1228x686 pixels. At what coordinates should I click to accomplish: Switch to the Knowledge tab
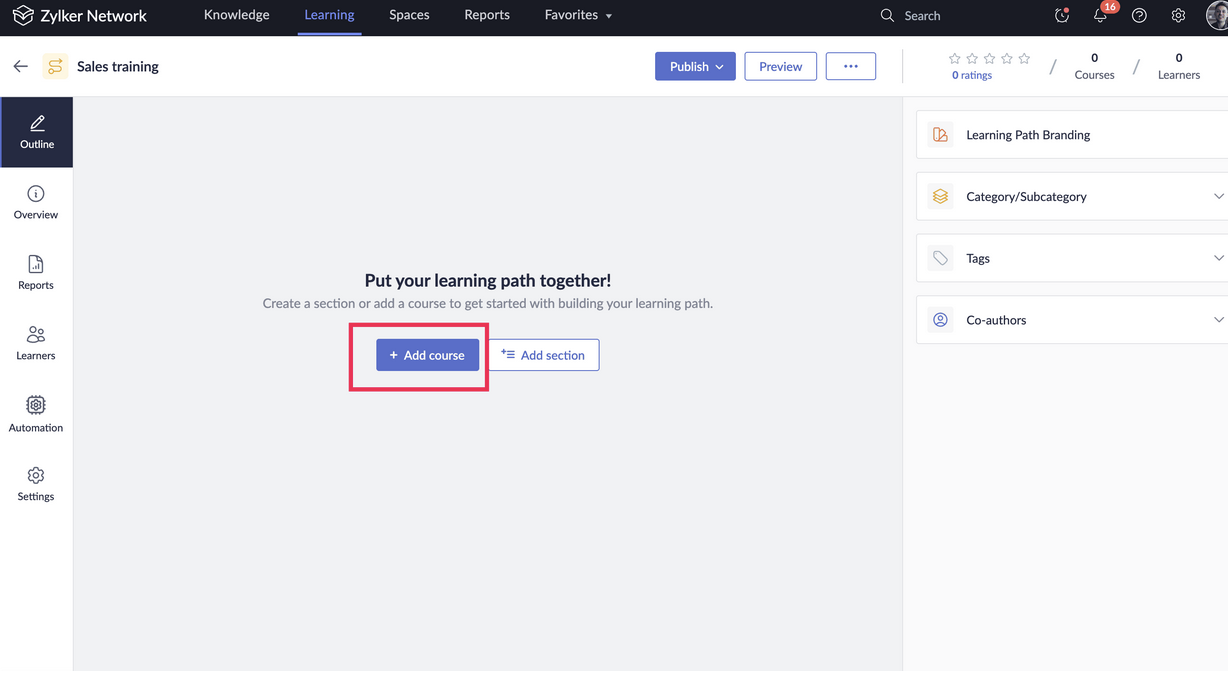[x=236, y=15]
